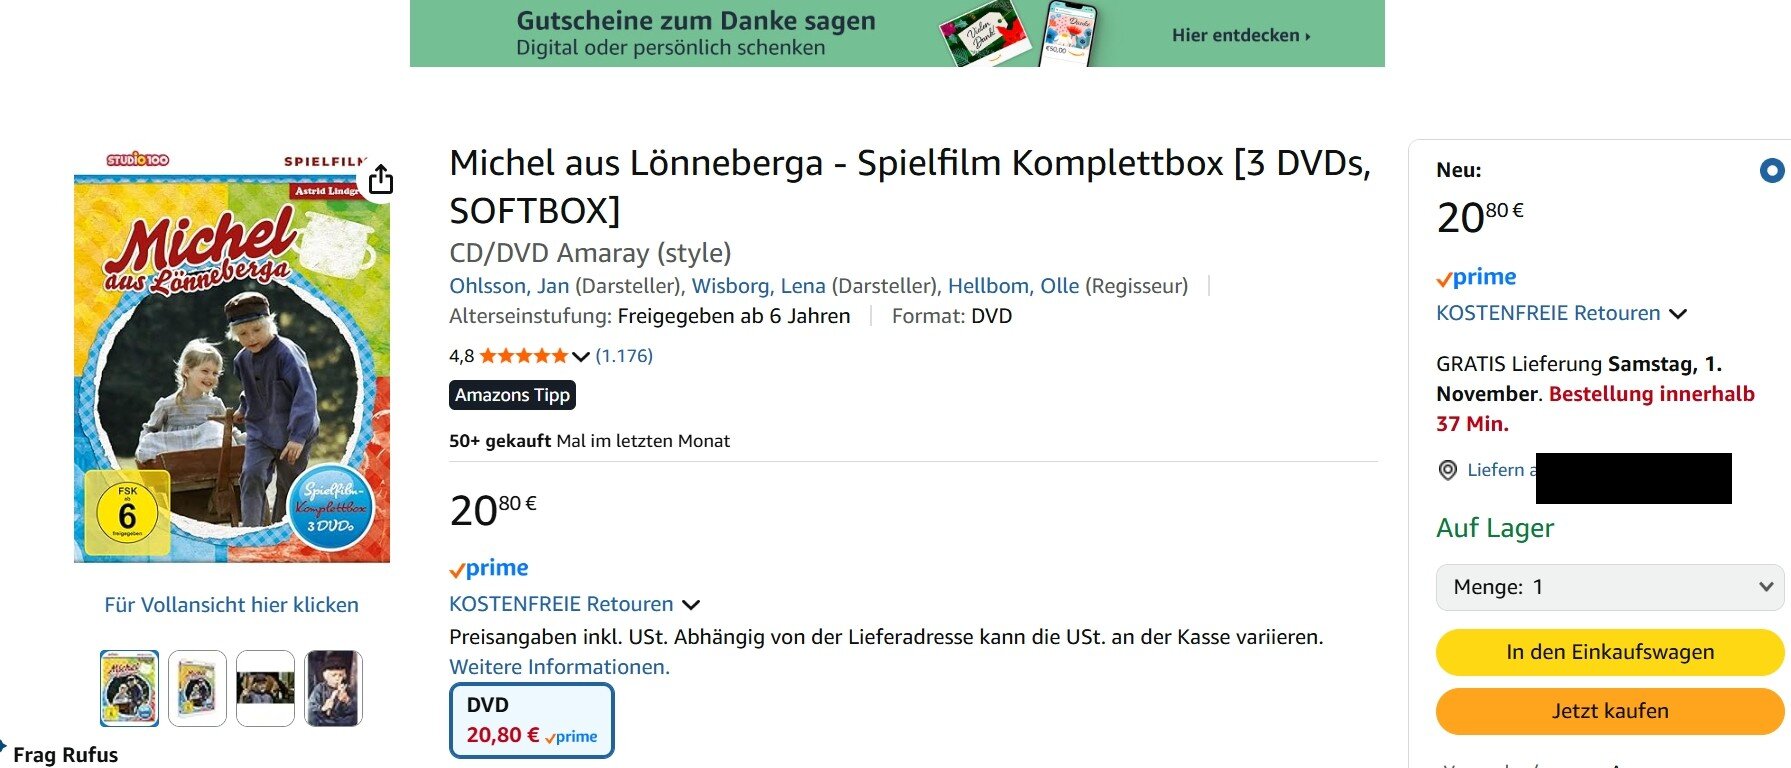
Task: Click the Amazons Tipp badge
Action: pos(512,395)
